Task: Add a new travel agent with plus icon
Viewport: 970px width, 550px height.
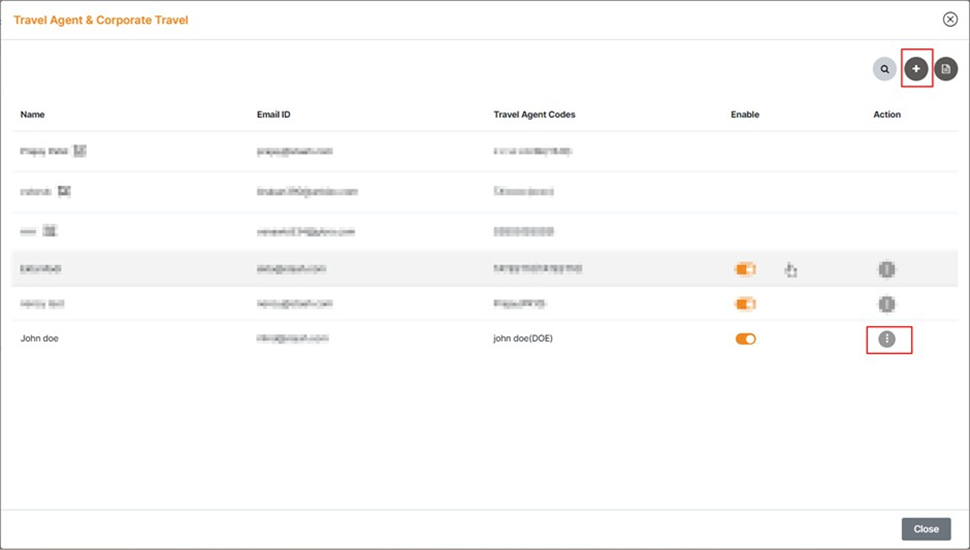Action: click(x=916, y=69)
